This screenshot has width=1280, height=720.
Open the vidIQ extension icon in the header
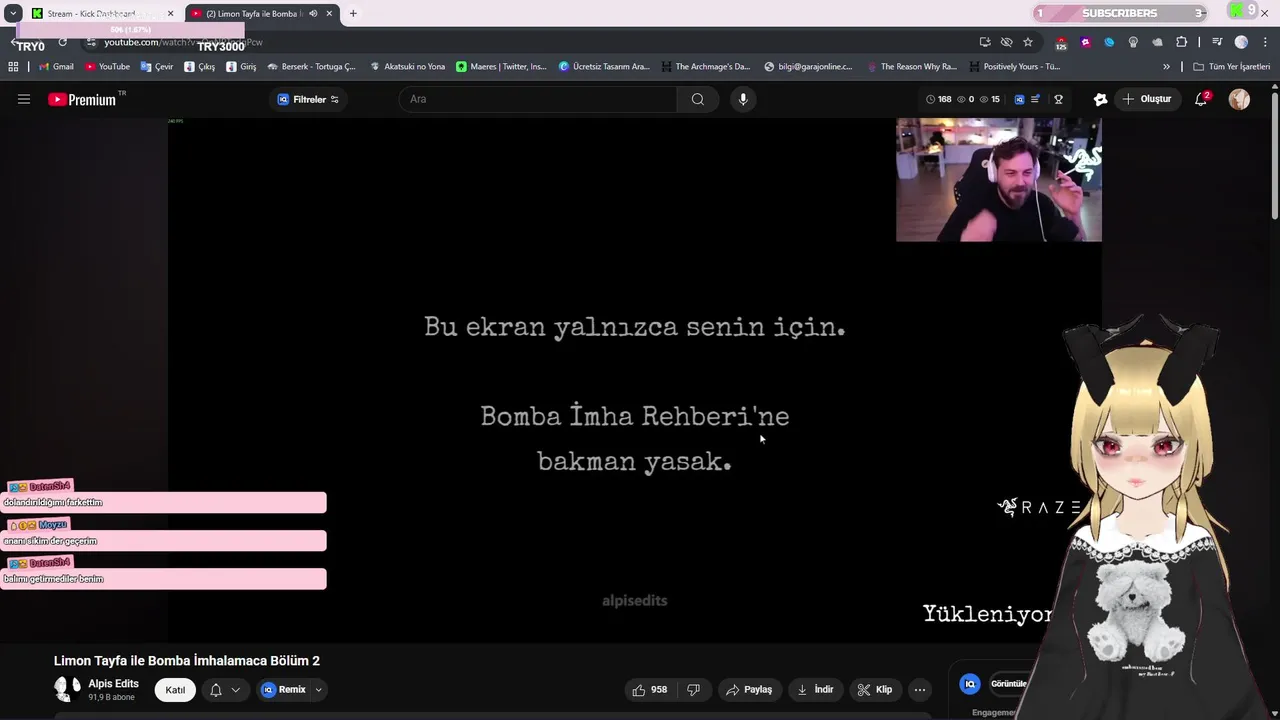(x=1019, y=99)
